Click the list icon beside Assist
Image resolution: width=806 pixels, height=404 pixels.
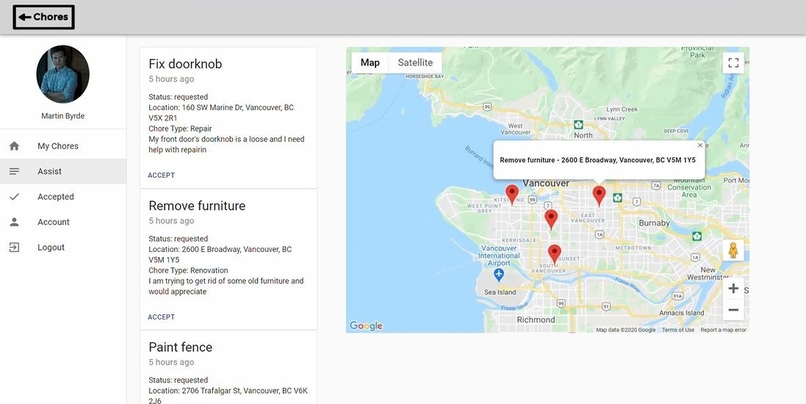pos(14,171)
